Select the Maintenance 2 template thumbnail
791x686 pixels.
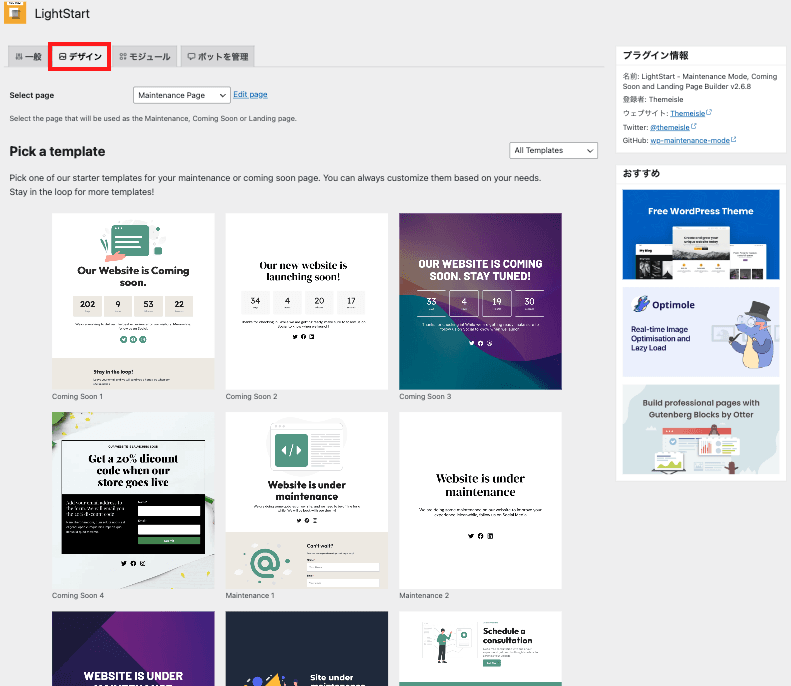pyautogui.click(x=480, y=500)
